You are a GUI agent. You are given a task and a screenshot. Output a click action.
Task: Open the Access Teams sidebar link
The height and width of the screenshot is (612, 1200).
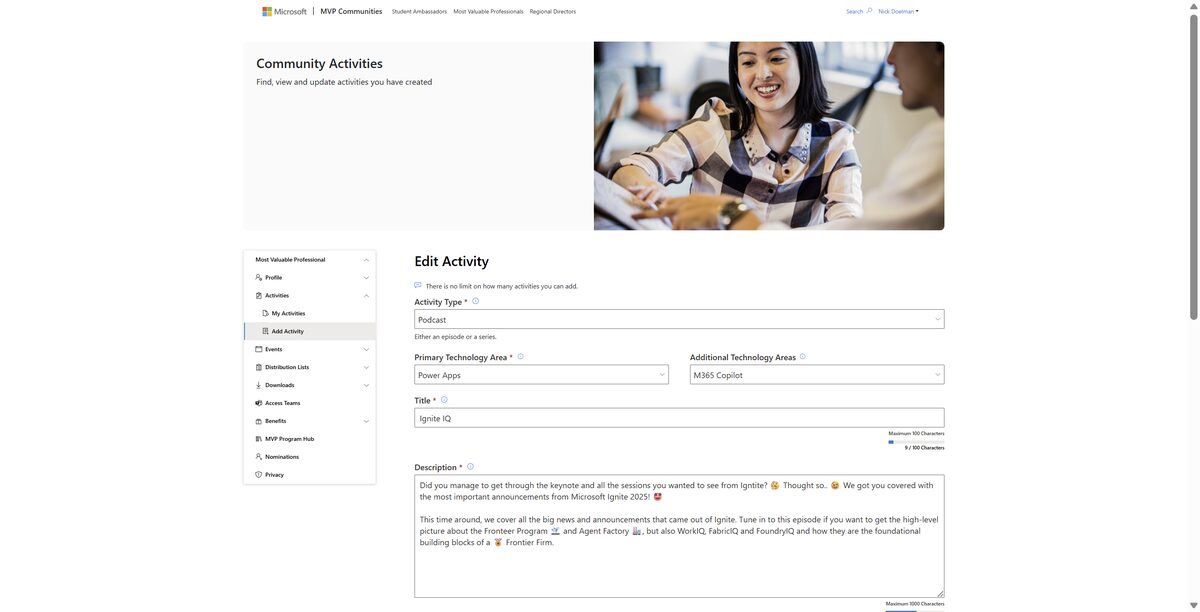point(310,403)
